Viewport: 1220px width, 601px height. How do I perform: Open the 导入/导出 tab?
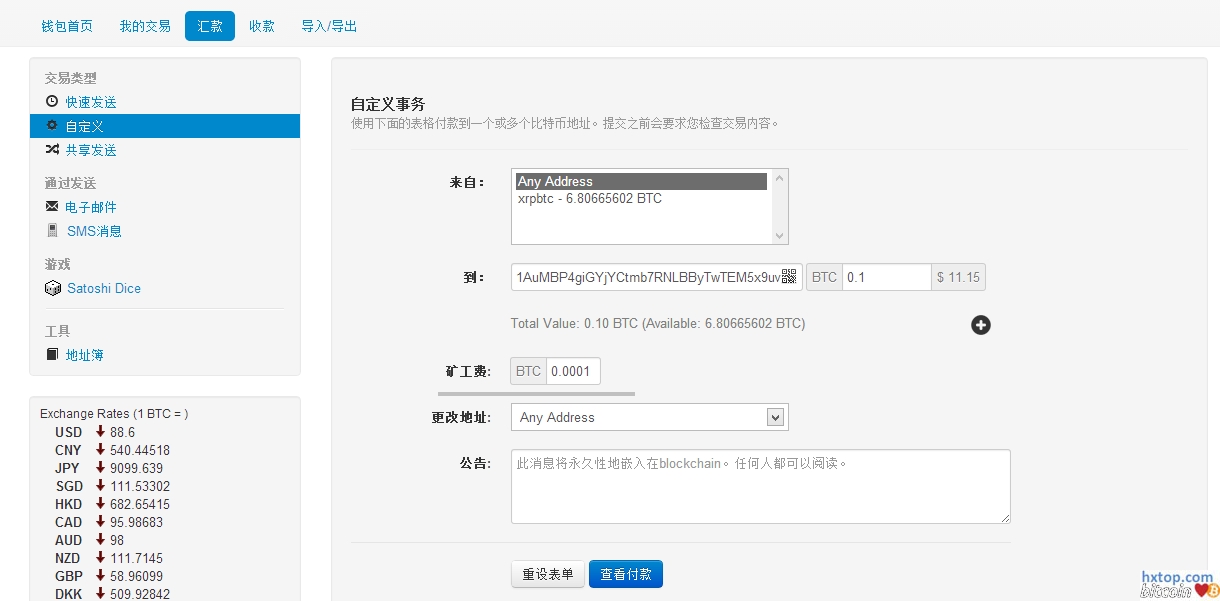point(329,26)
